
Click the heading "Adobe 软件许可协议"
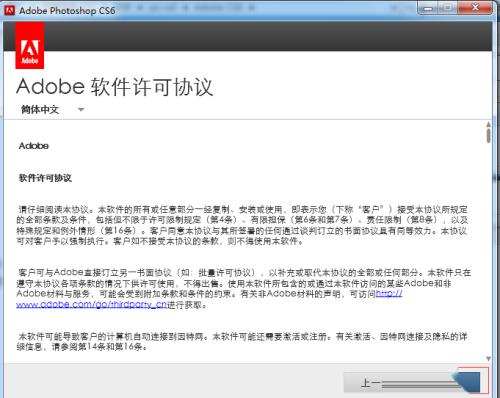click(x=114, y=87)
